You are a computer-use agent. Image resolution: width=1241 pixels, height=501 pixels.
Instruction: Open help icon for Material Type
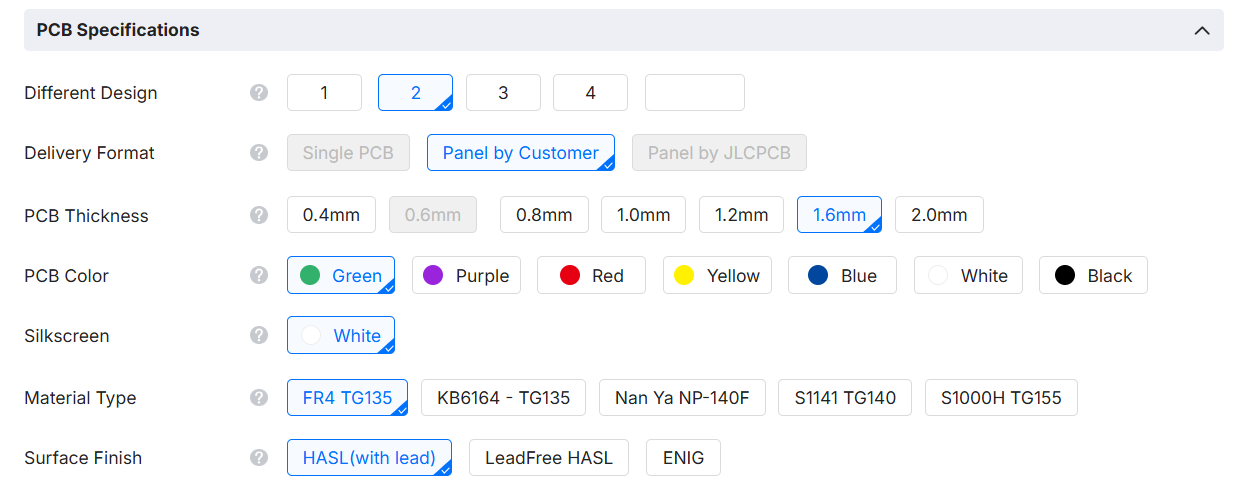[x=259, y=397]
